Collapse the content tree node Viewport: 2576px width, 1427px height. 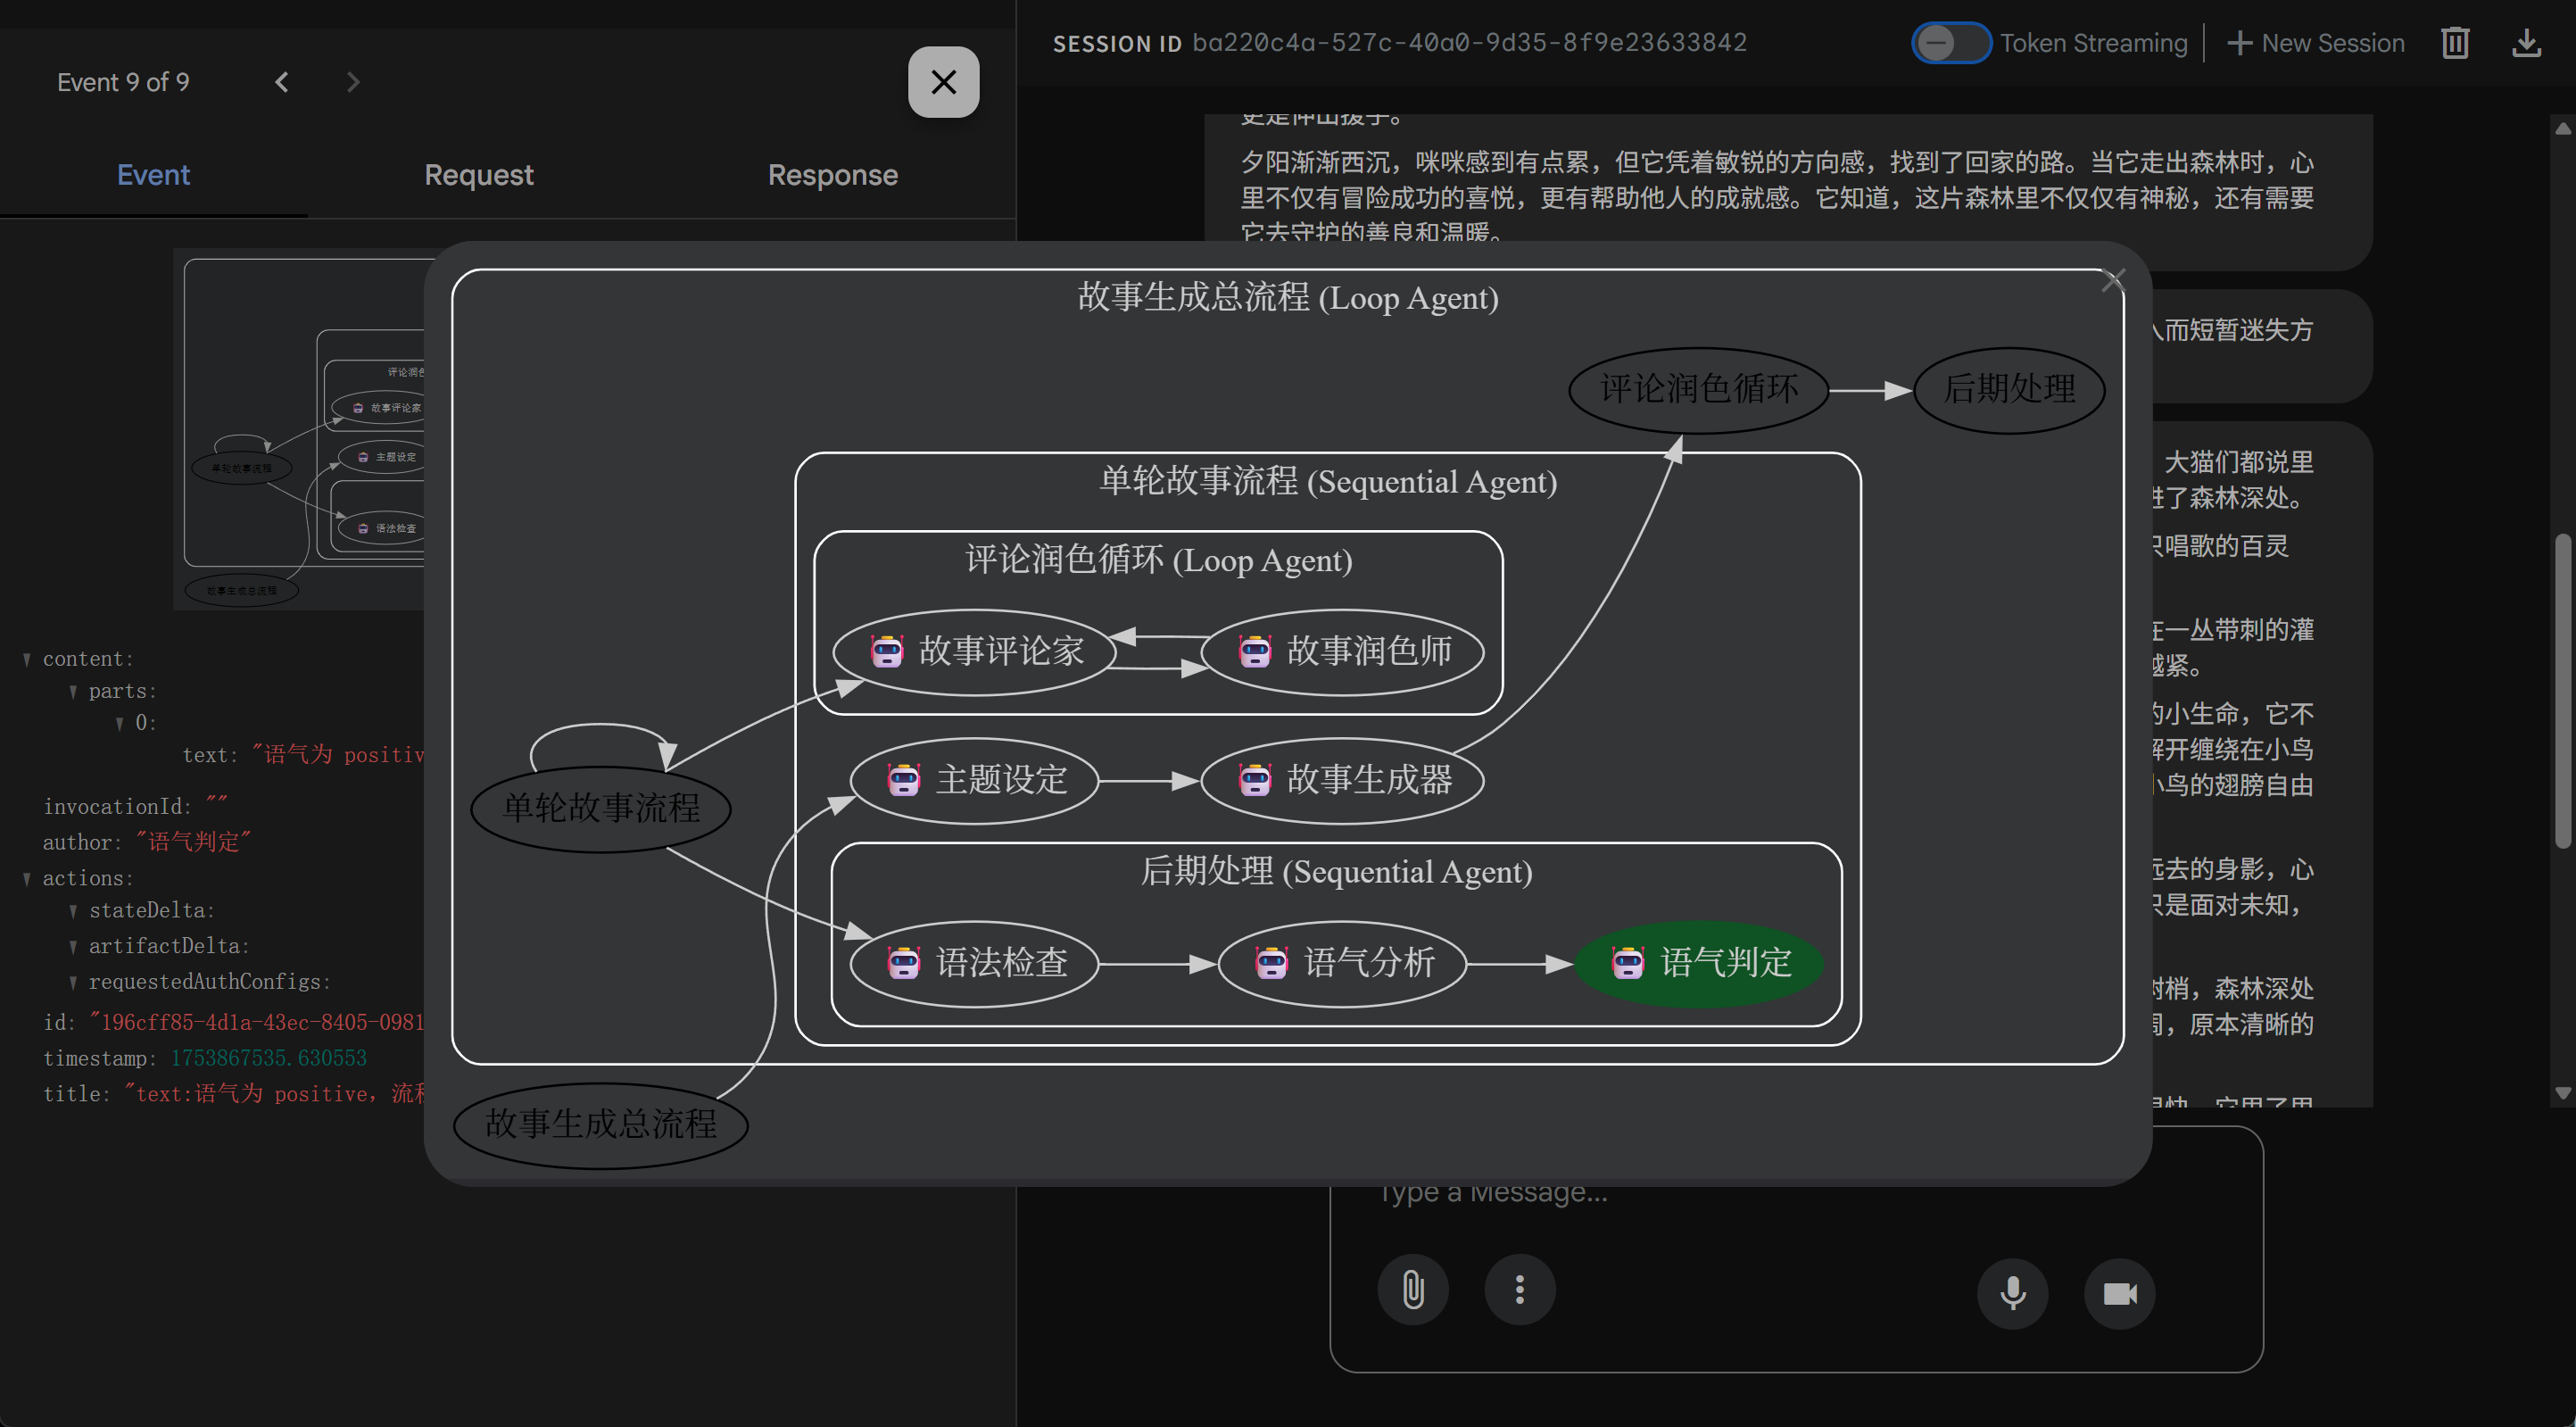point(27,660)
